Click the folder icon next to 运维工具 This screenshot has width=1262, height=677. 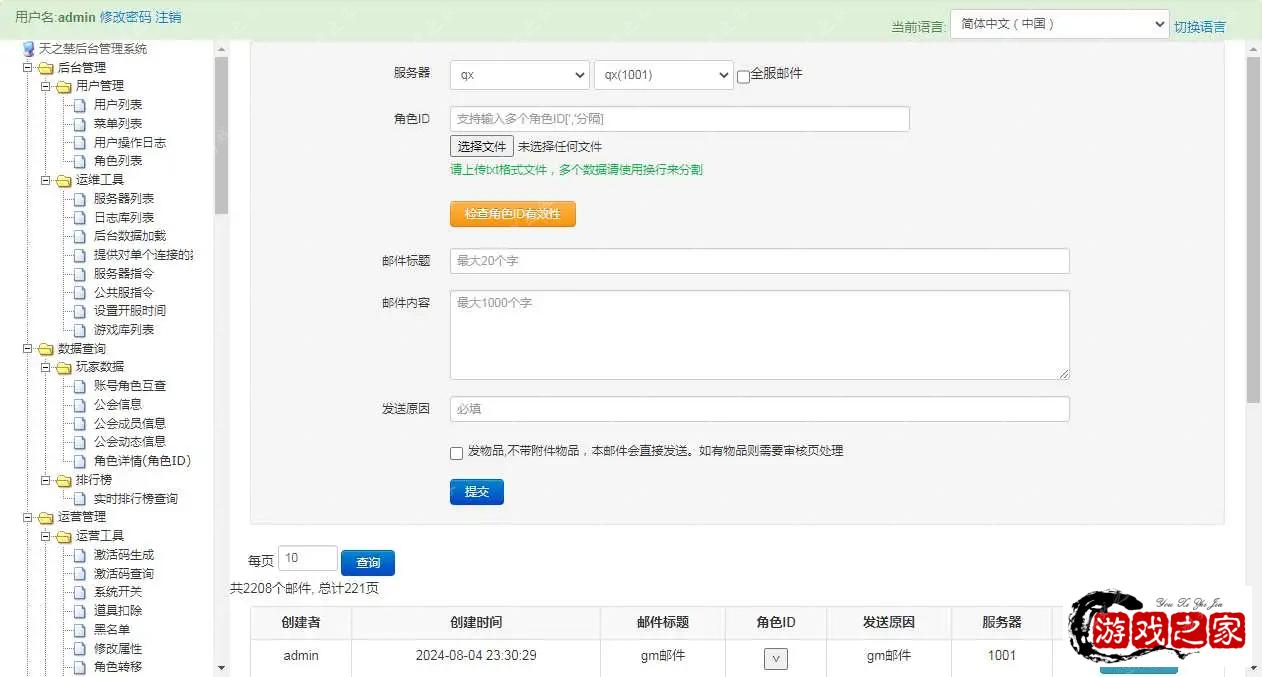[60, 180]
